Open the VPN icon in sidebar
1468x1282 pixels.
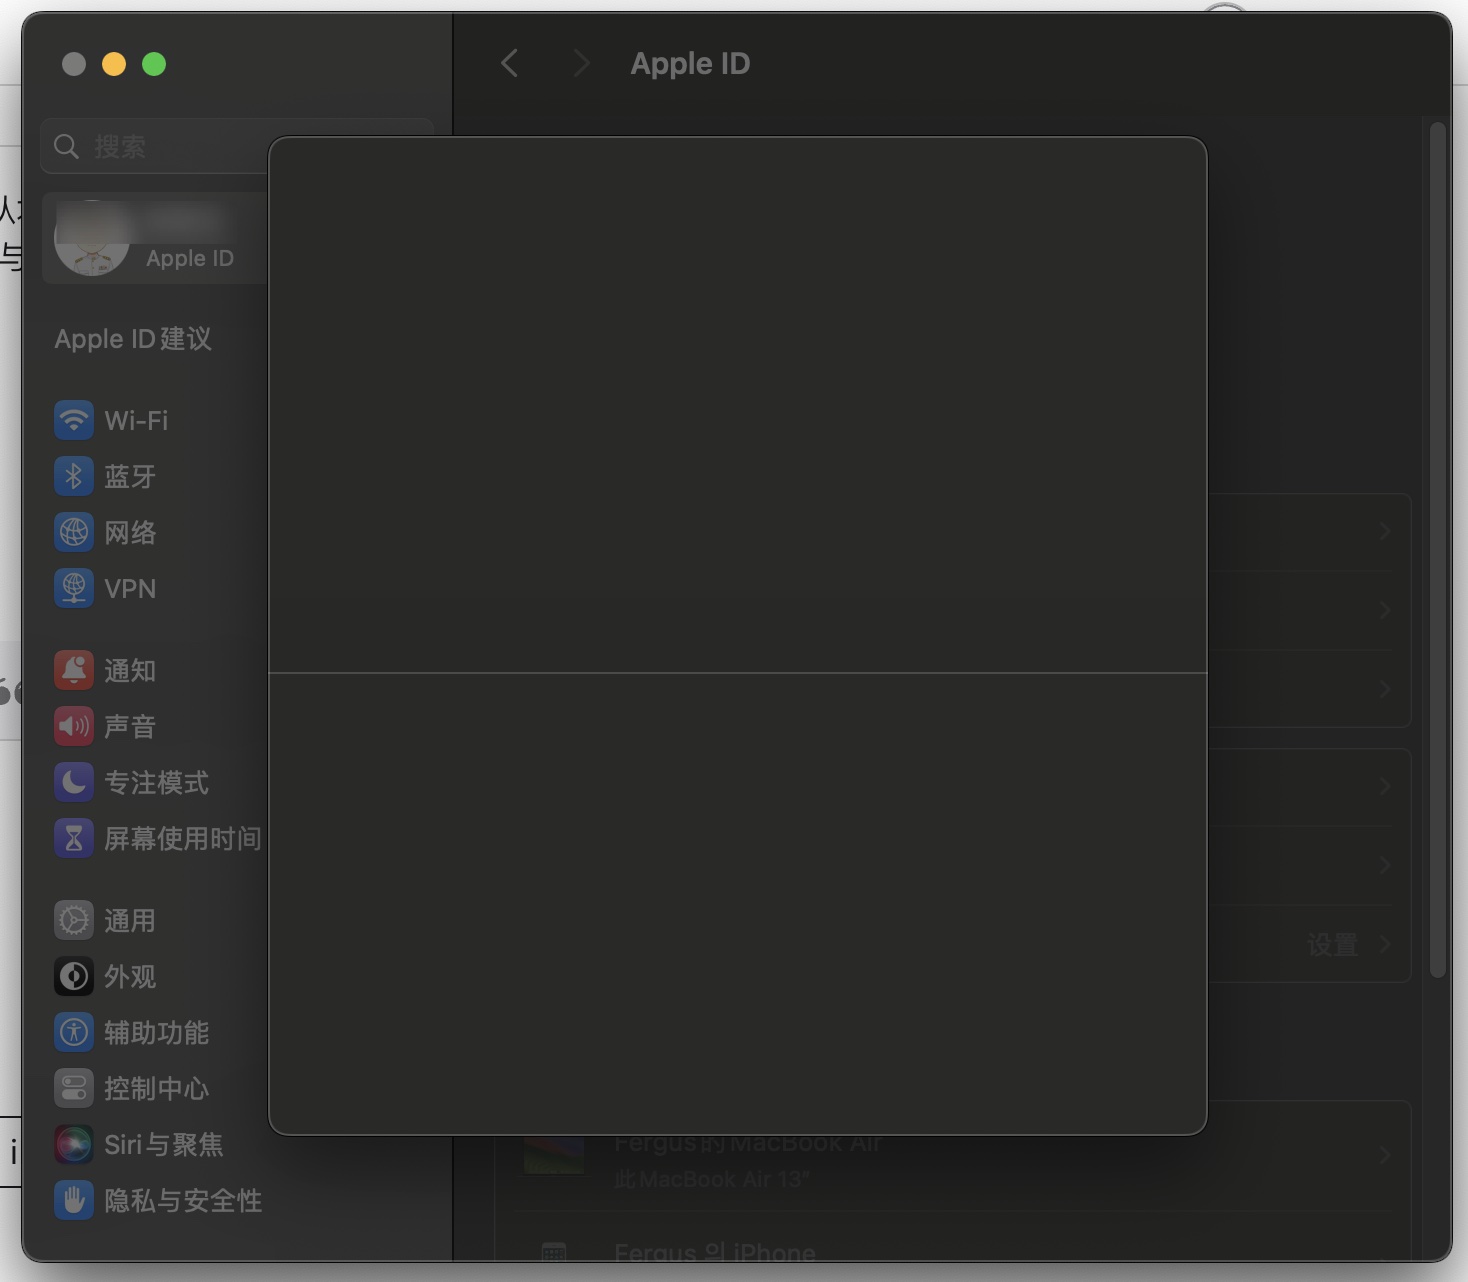73,588
